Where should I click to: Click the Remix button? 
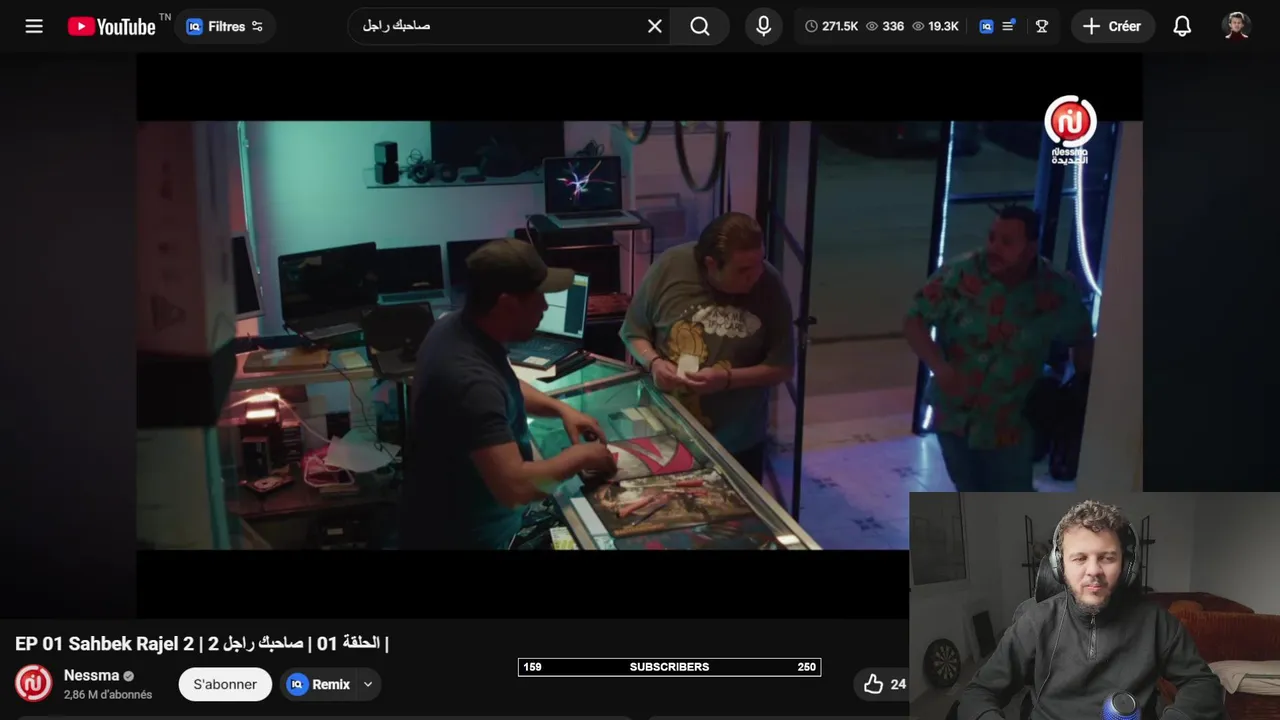[x=319, y=684]
